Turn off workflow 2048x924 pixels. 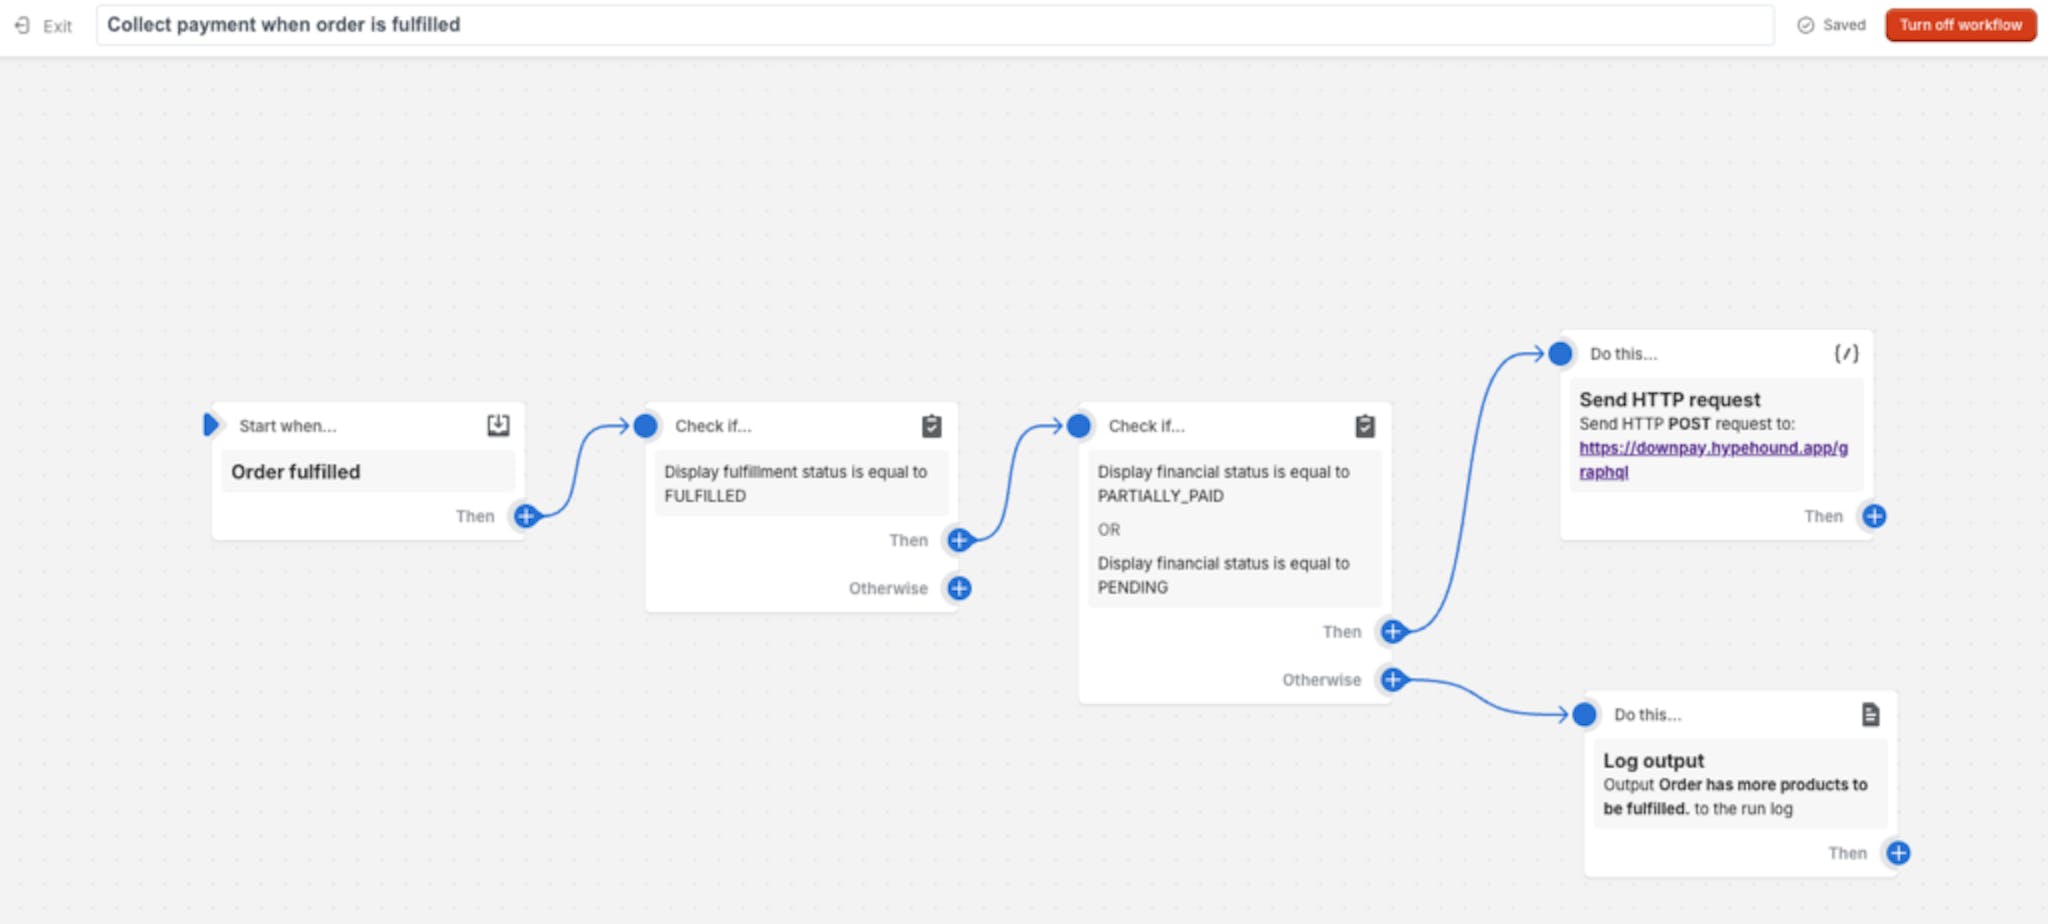click(1960, 25)
